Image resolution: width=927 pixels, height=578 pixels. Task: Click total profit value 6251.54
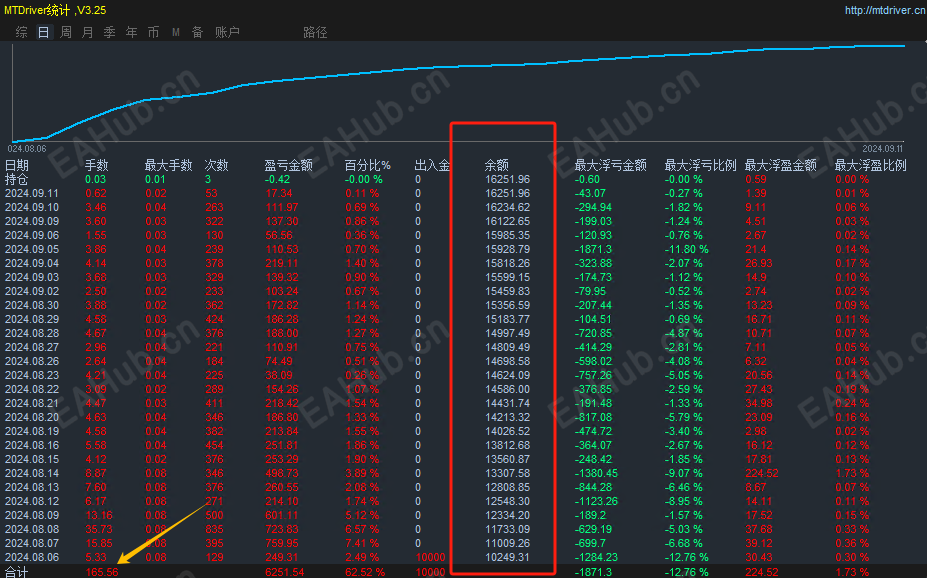tap(284, 572)
